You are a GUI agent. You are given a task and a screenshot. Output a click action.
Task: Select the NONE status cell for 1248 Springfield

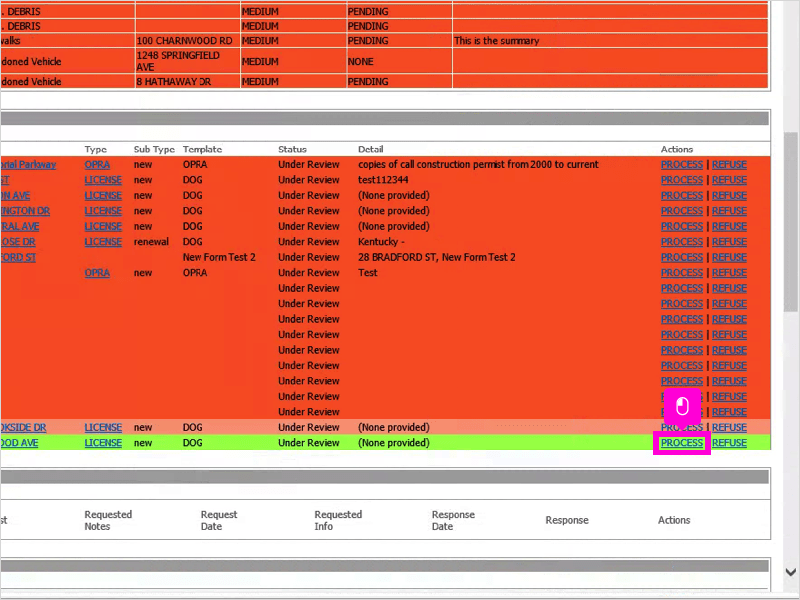[399, 61]
